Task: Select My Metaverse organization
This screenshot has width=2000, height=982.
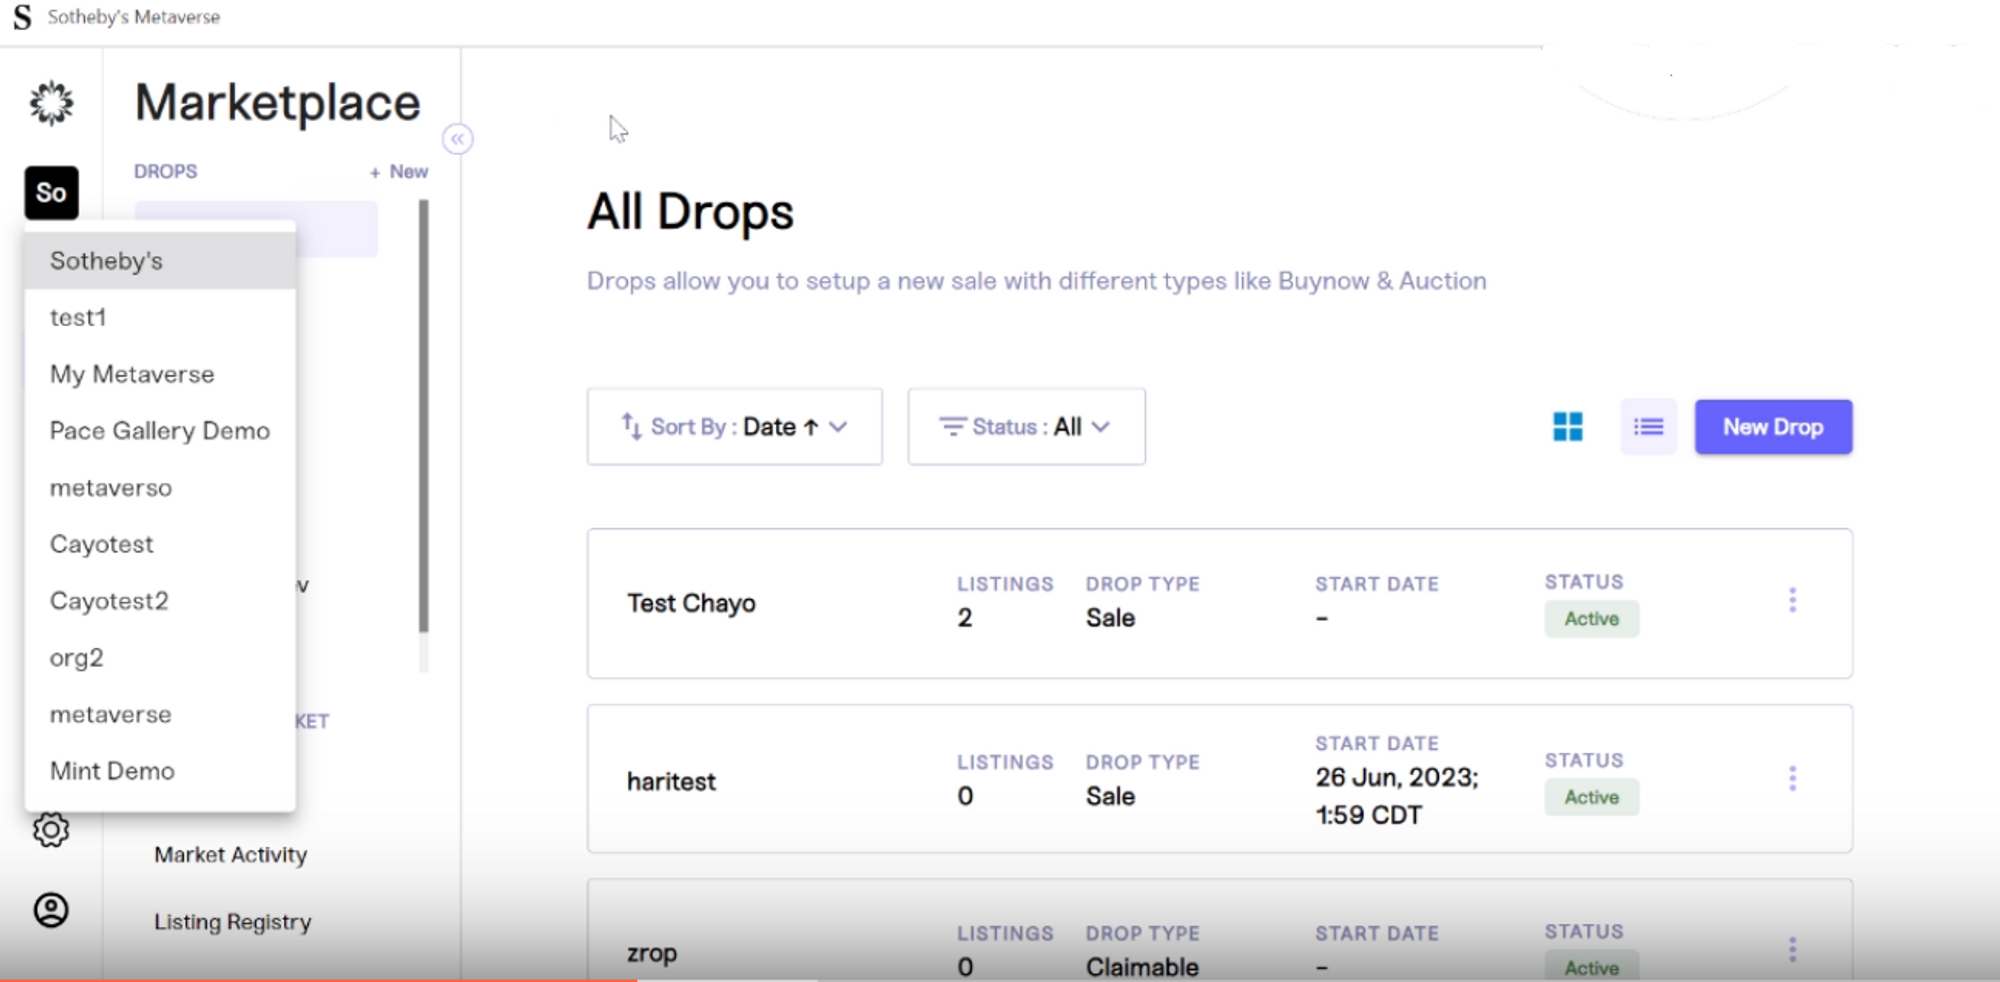Action: click(x=160, y=374)
